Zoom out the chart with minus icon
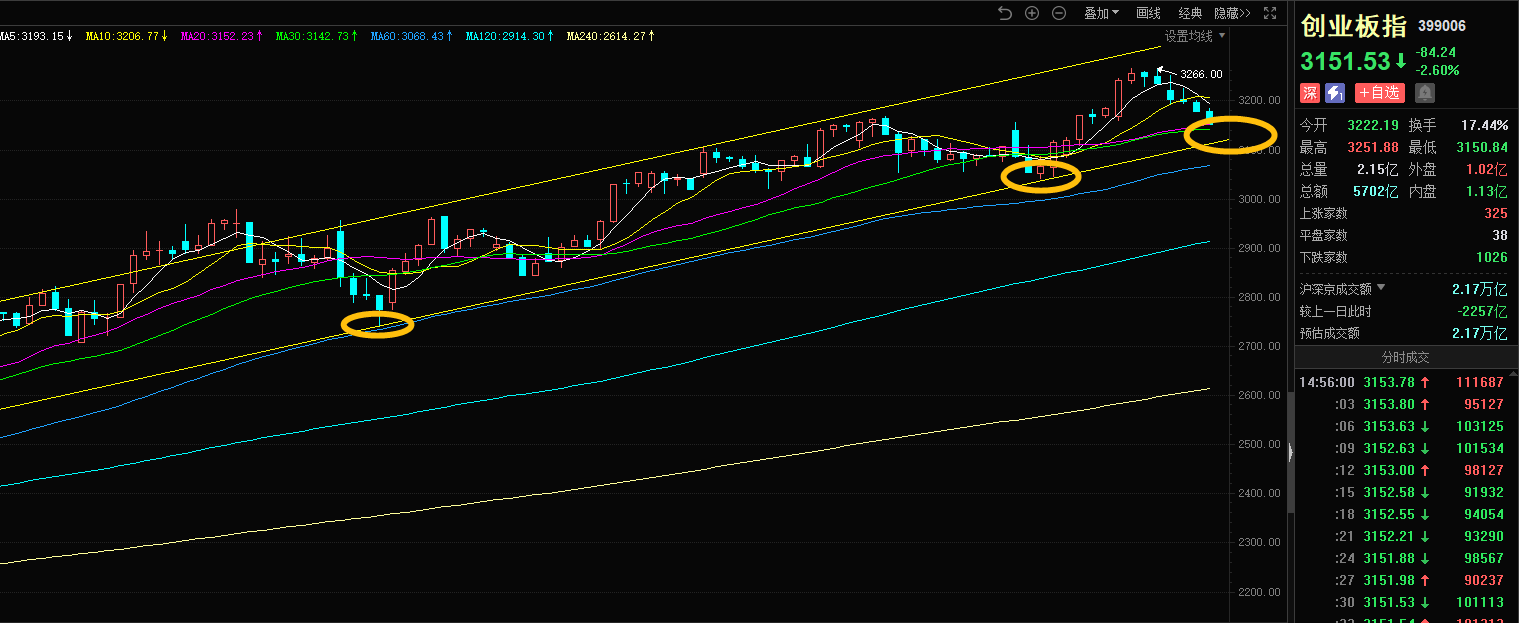 (x=1058, y=13)
